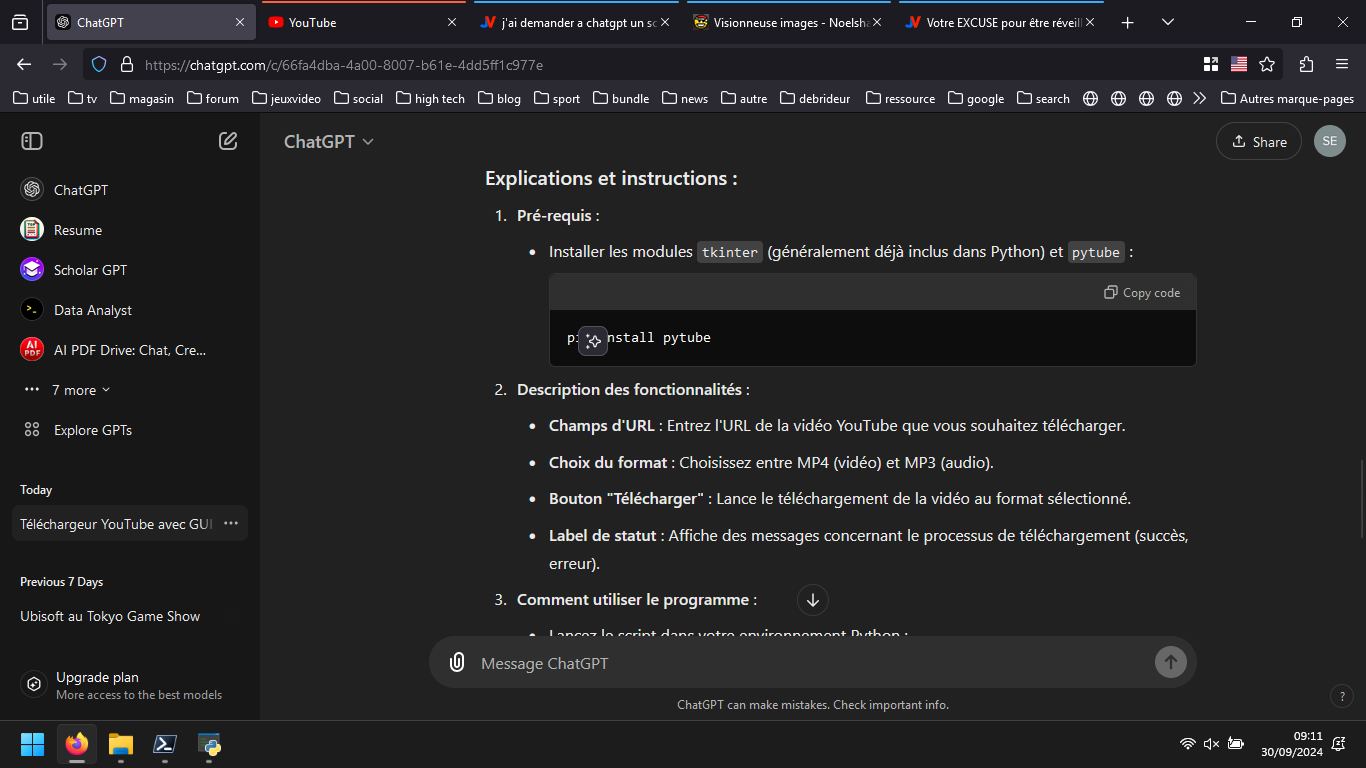The width and height of the screenshot is (1366, 768).
Task: Switch to the Visionneuse images tab
Action: (x=783, y=22)
